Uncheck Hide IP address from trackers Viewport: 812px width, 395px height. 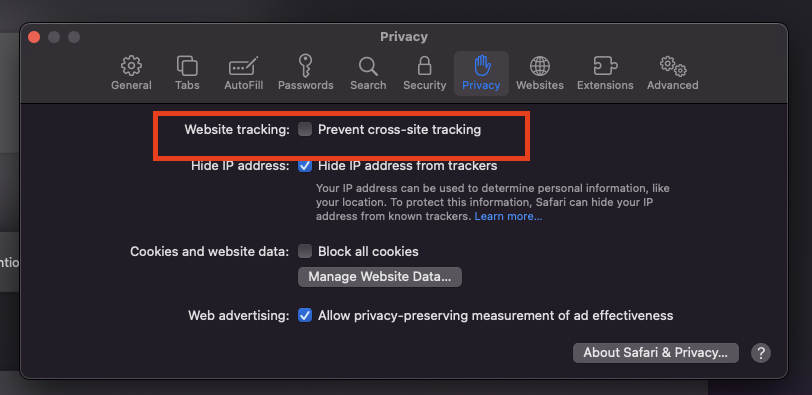[x=305, y=166]
